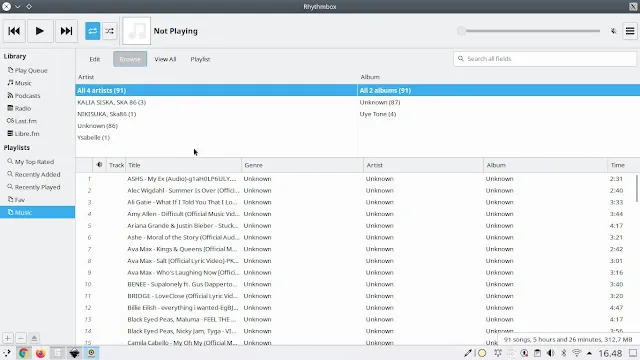Click the playback position slider
The width and height of the screenshot is (640, 360).
click(x=529, y=31)
